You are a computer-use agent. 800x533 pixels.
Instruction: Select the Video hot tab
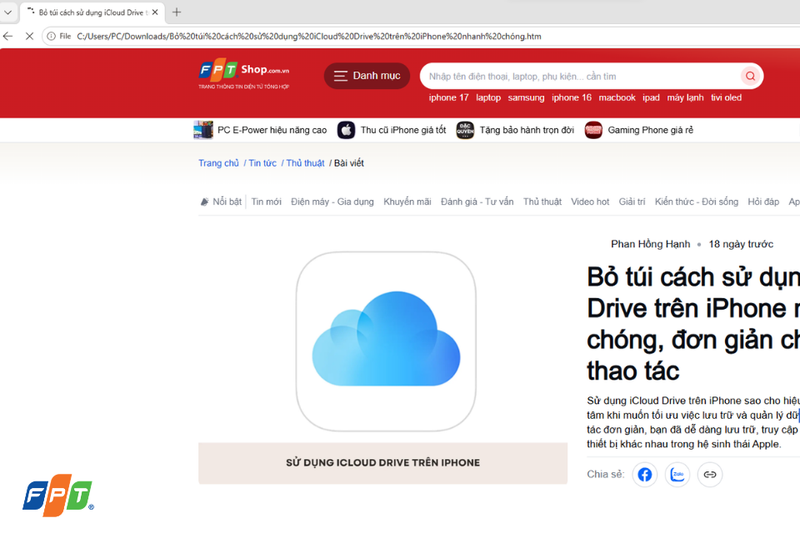(x=590, y=202)
